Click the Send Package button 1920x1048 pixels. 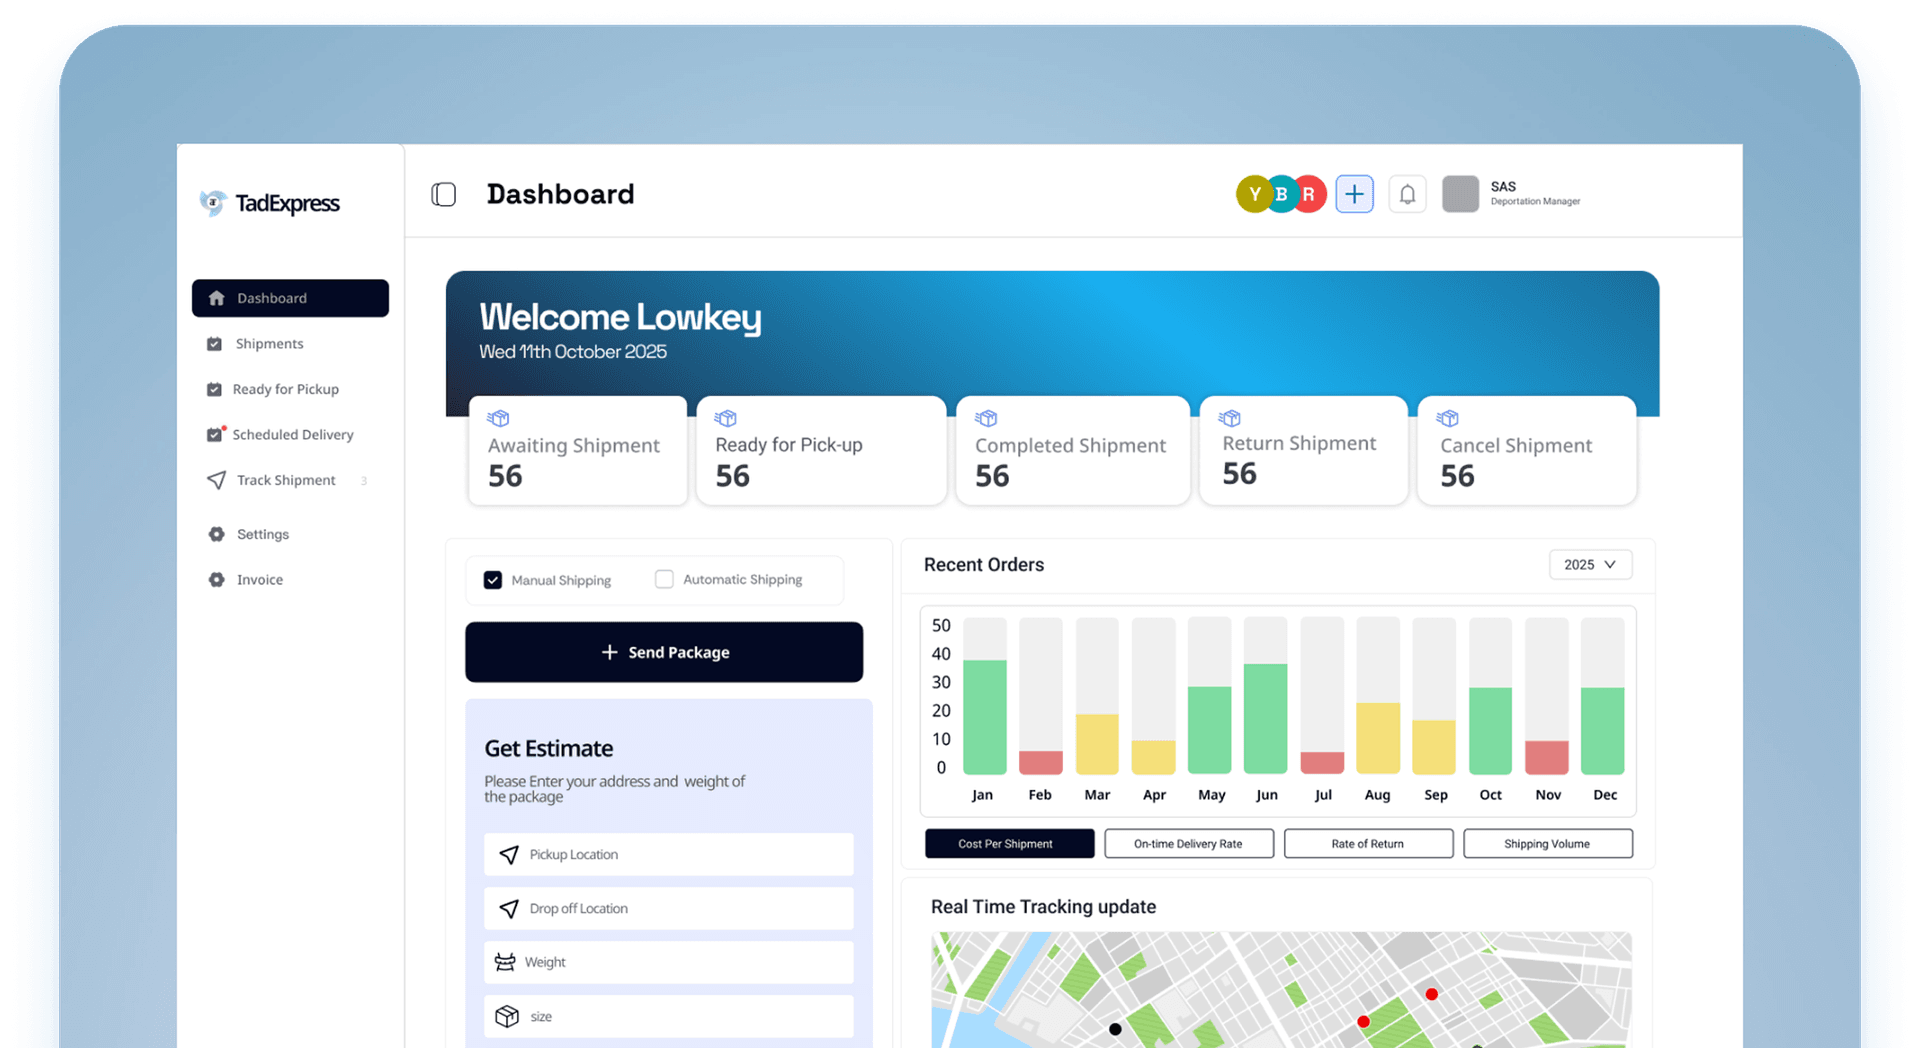click(664, 652)
